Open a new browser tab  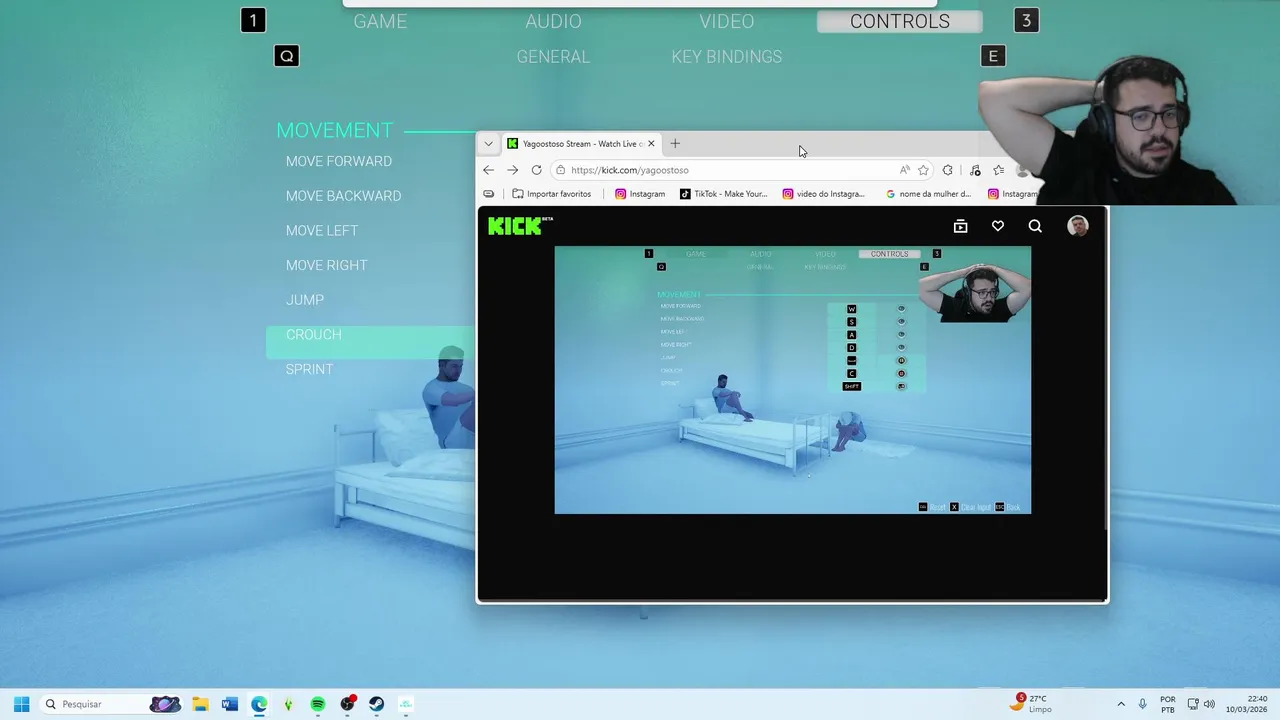click(x=675, y=143)
